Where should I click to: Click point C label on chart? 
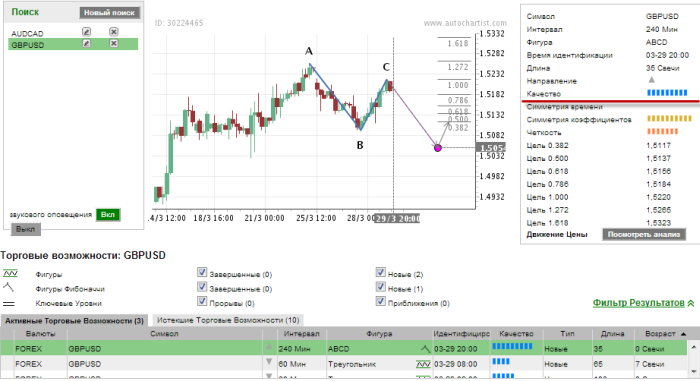386,67
